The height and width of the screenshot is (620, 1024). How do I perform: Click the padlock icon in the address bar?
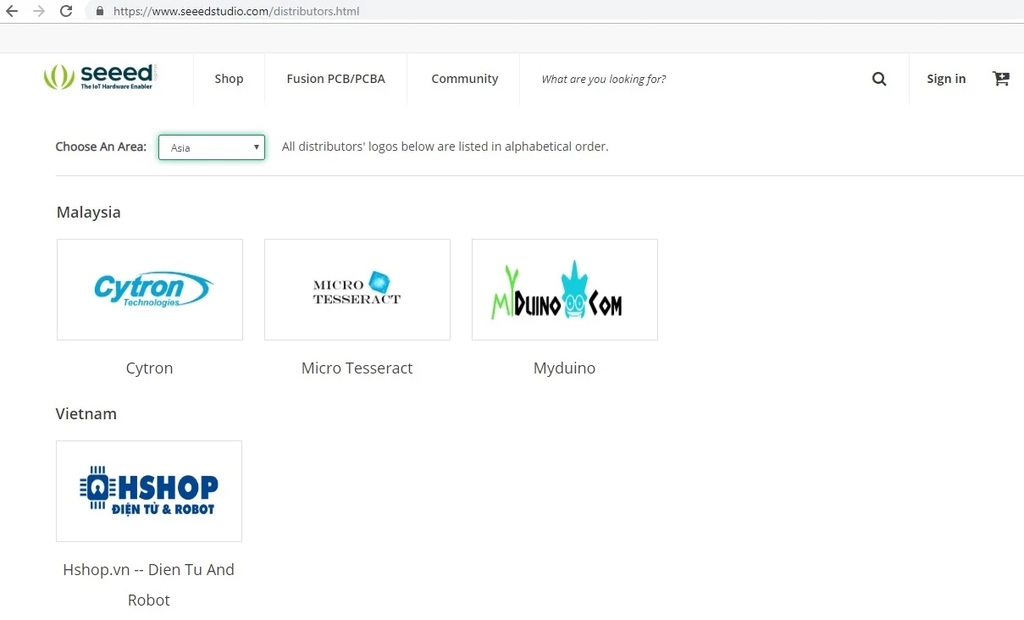pyautogui.click(x=100, y=11)
